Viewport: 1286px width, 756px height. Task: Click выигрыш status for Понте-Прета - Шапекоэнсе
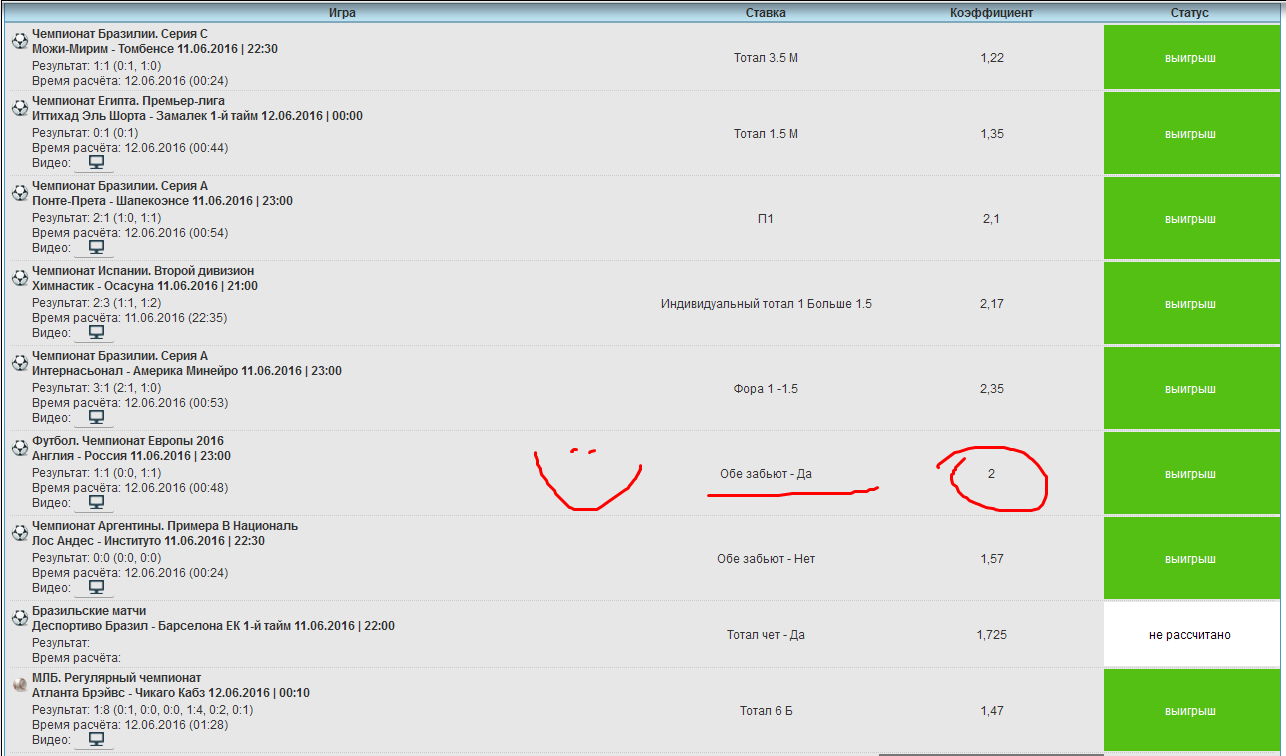[1191, 219]
